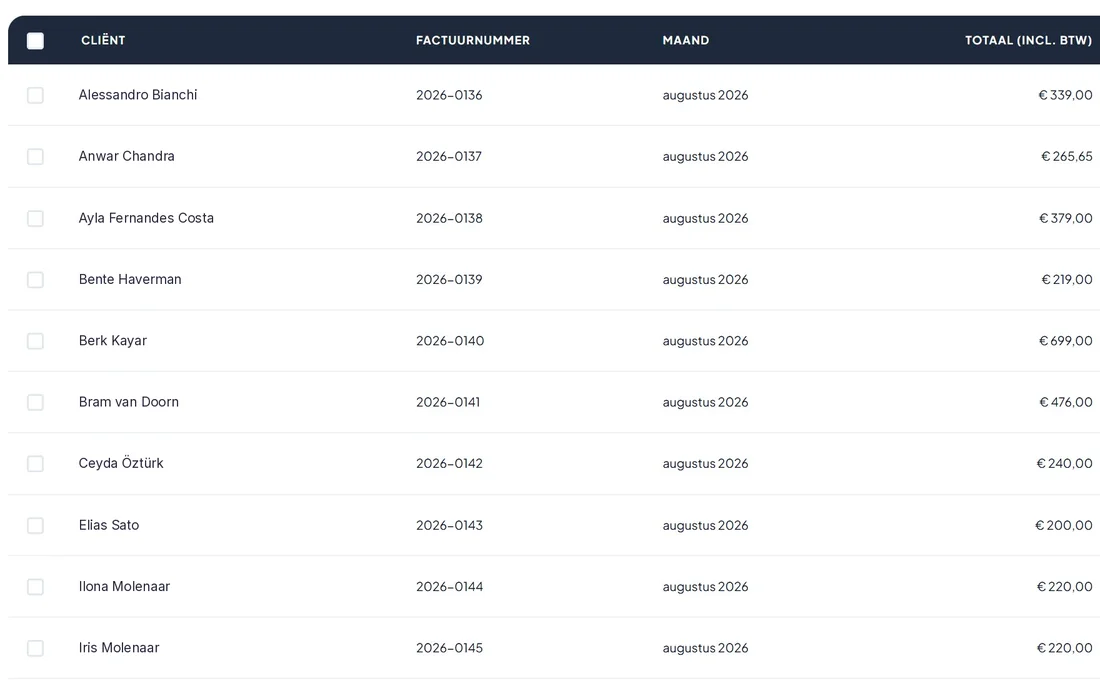Viewport: 1100px width, 688px height.
Task: Click the total € 265,65
Action: tap(1066, 156)
